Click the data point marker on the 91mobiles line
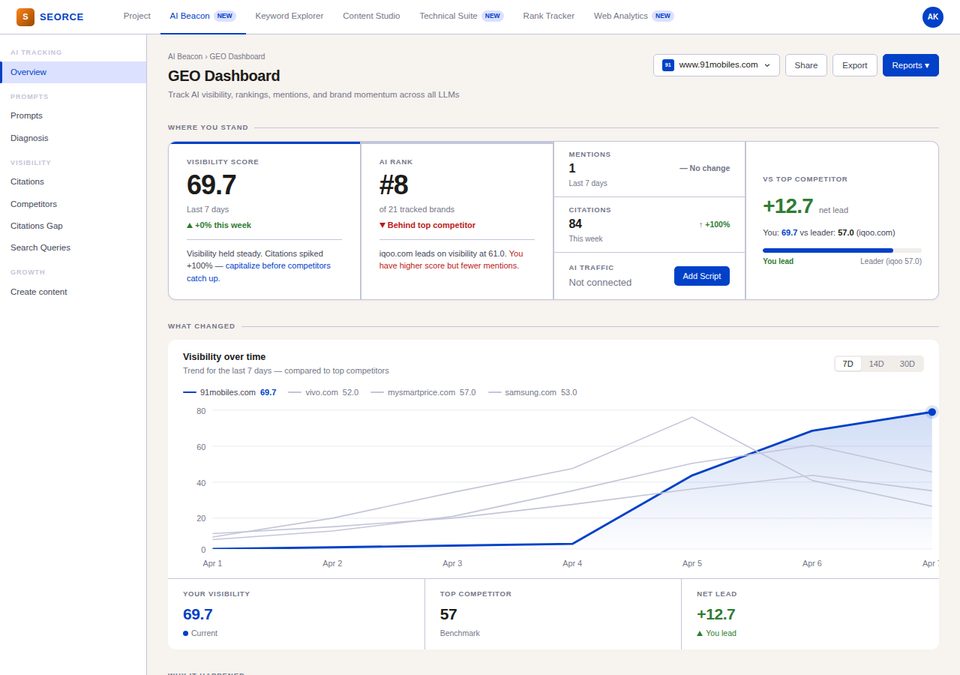The width and height of the screenshot is (960, 675). coord(931,412)
